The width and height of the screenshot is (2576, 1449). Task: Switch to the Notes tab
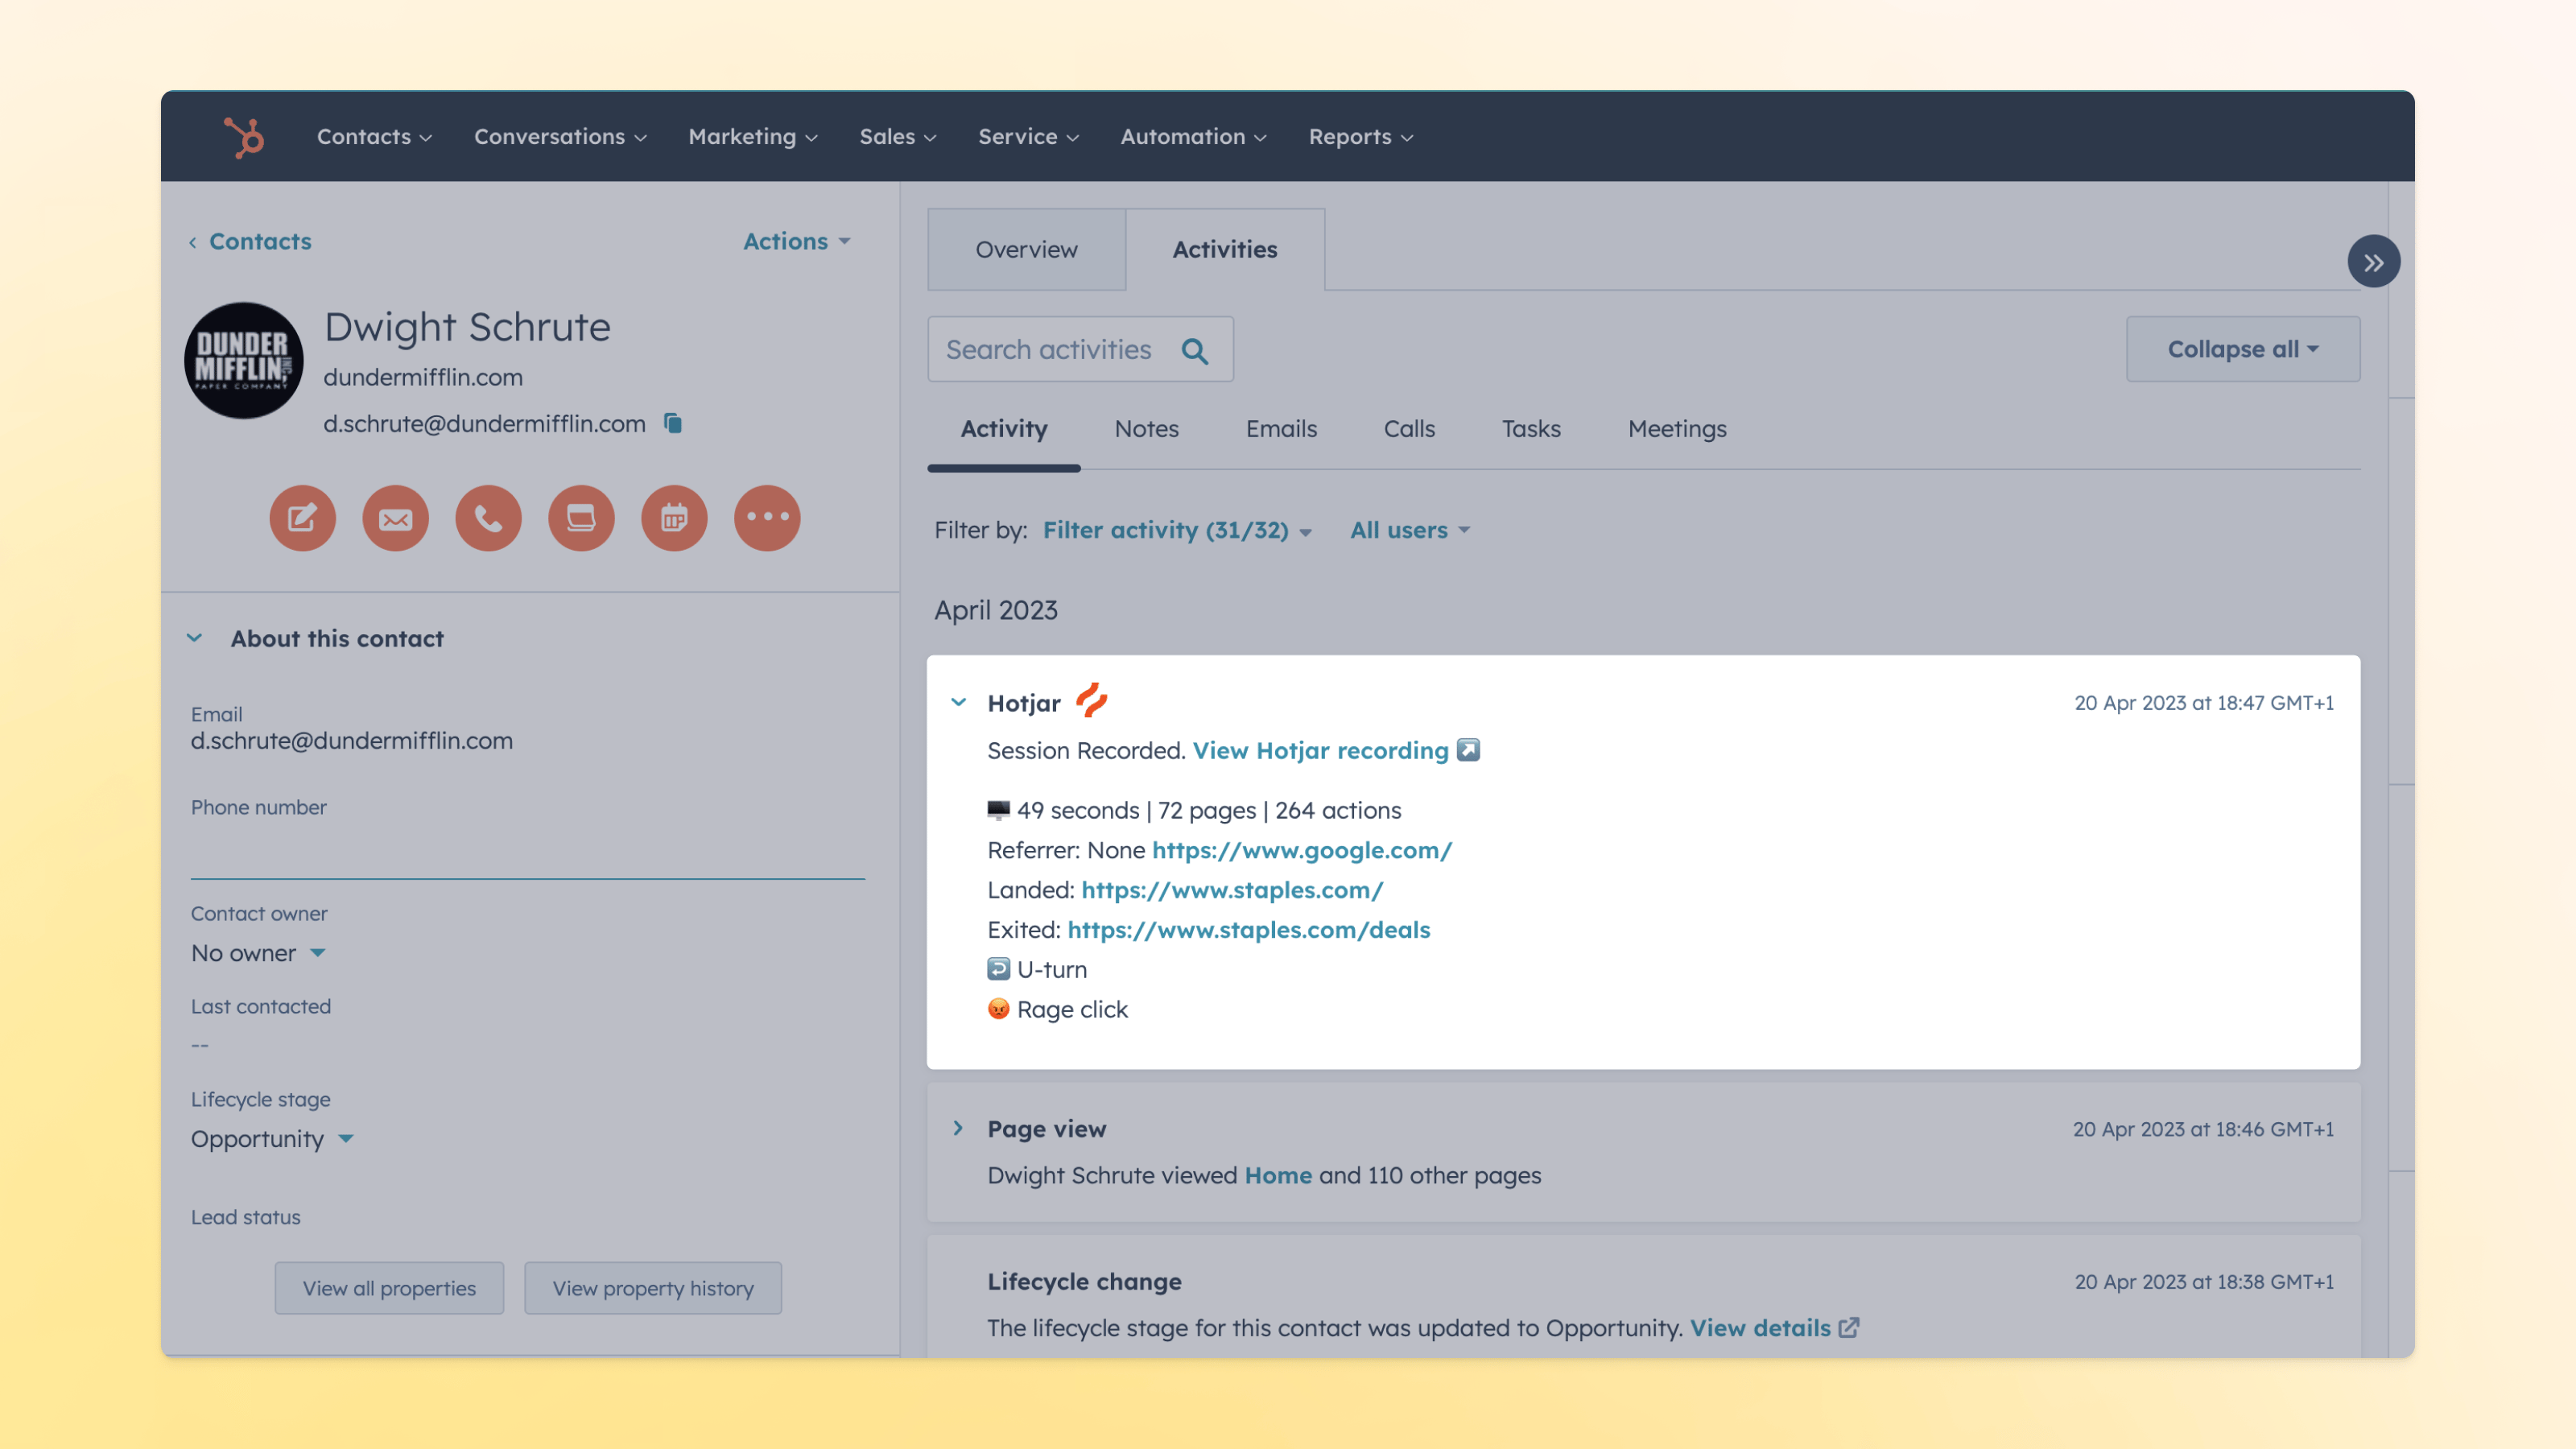point(1145,430)
